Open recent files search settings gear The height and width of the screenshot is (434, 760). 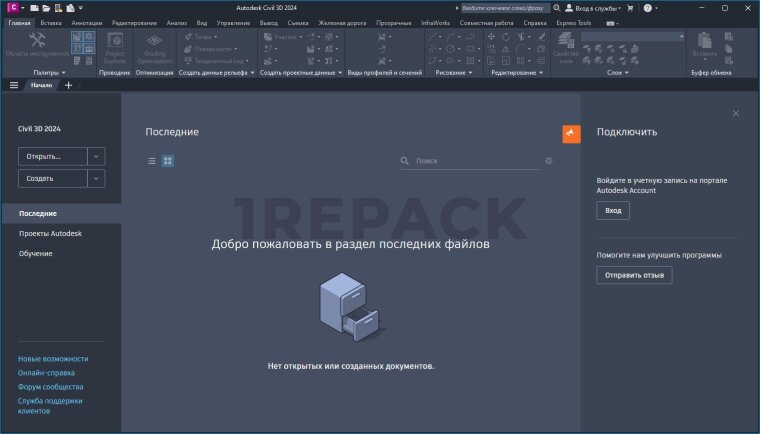point(548,160)
